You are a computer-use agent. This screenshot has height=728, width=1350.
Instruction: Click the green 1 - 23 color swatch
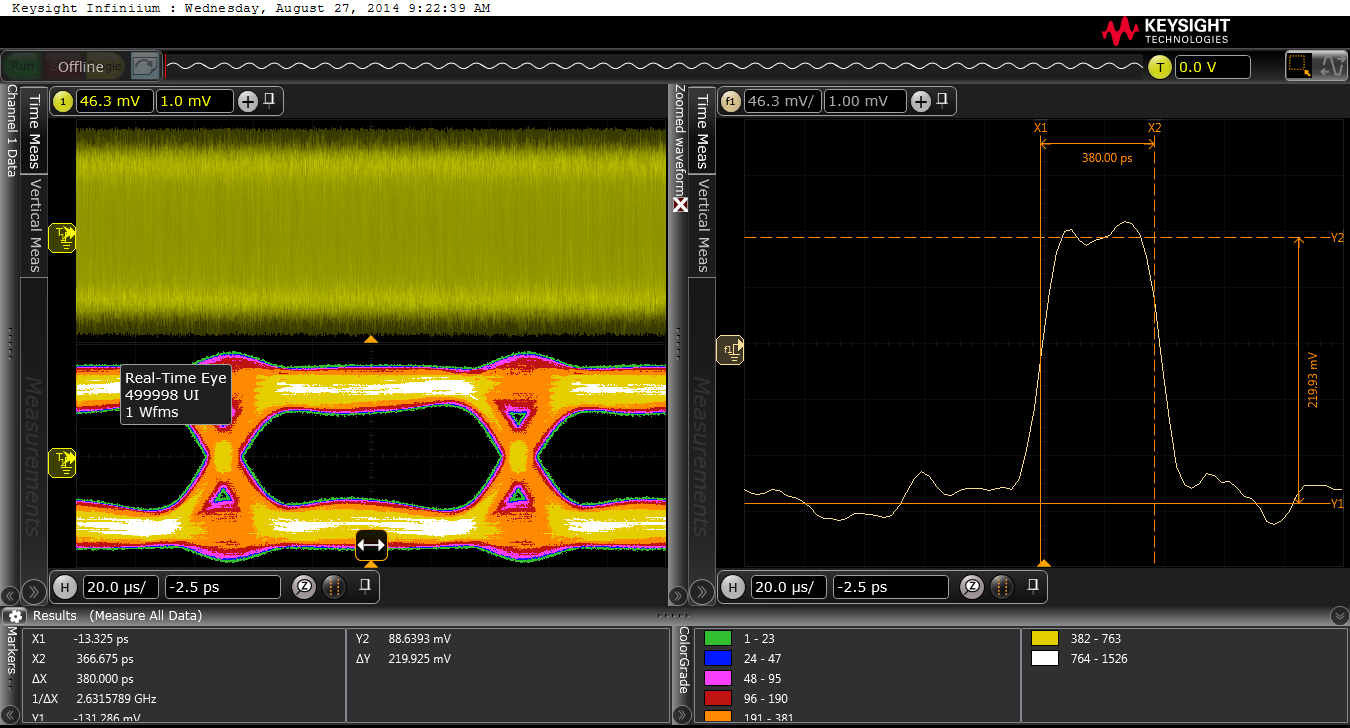click(x=717, y=638)
